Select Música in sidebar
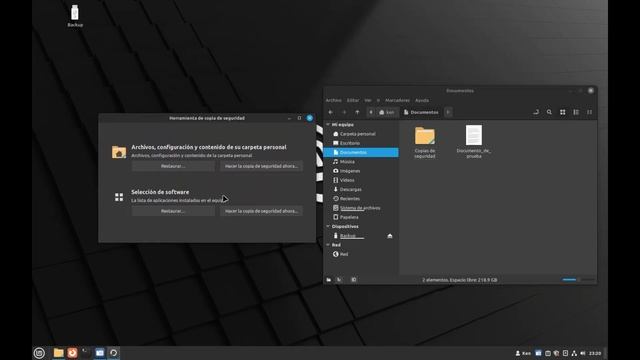The height and width of the screenshot is (360, 640). pos(361,162)
